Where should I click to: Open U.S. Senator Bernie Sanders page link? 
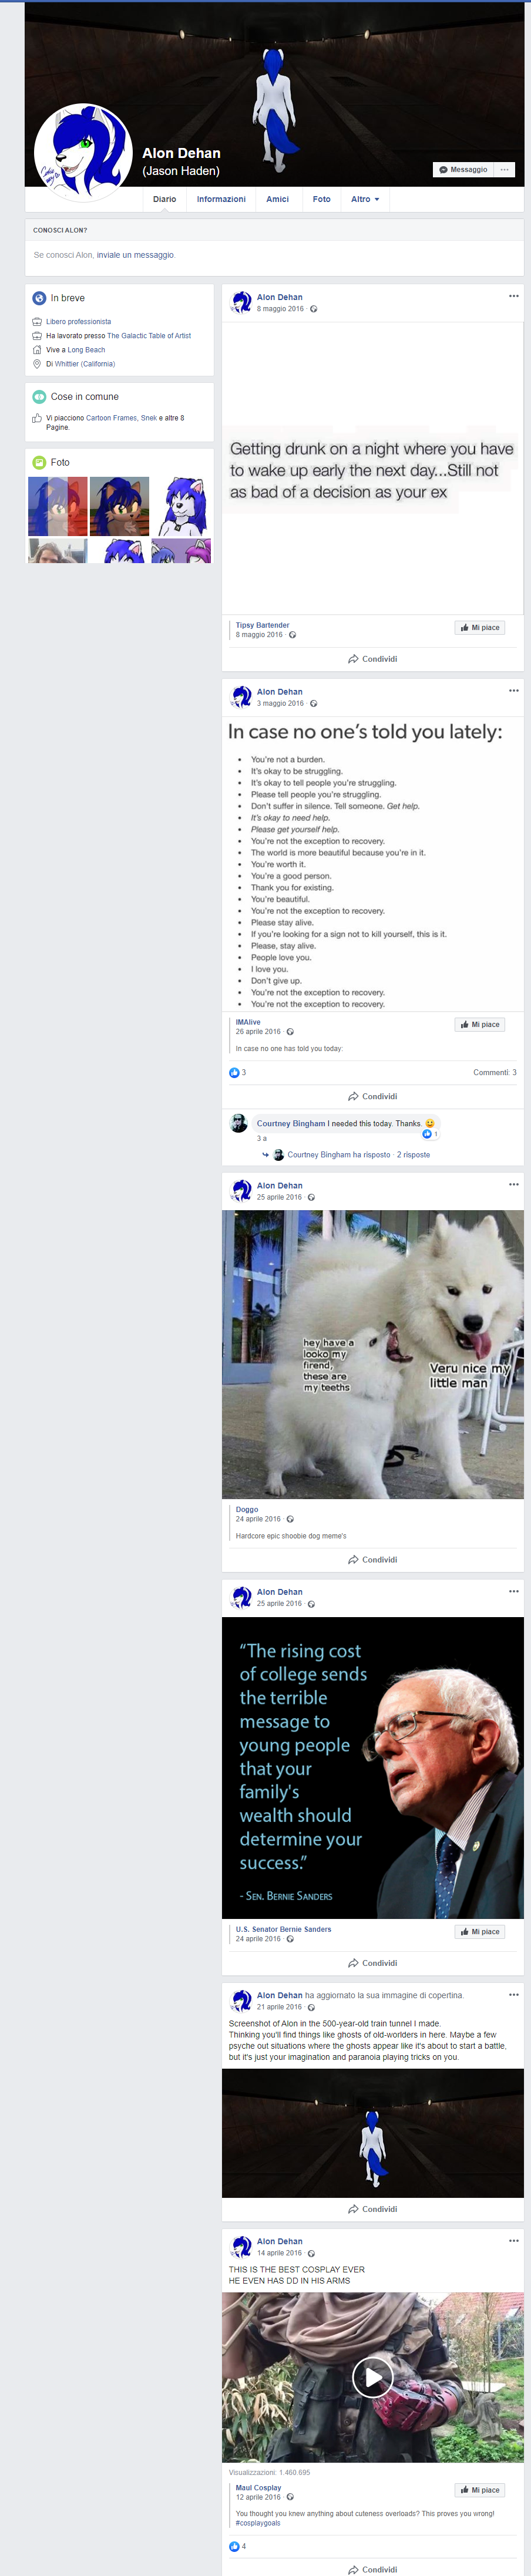tap(283, 1929)
